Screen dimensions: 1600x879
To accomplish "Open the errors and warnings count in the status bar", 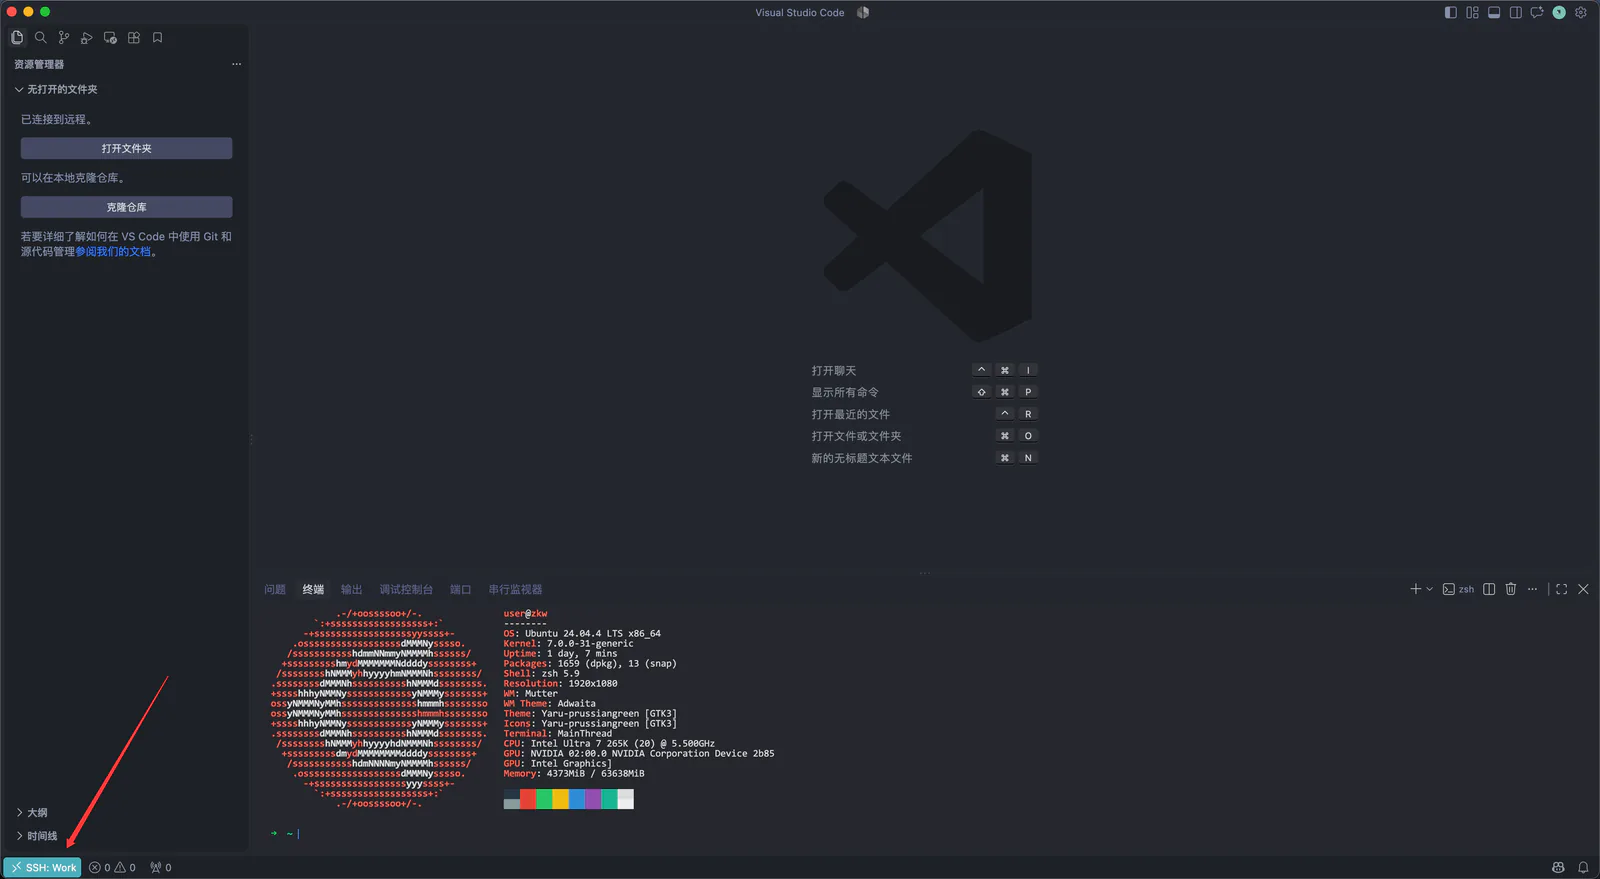I will coord(112,867).
